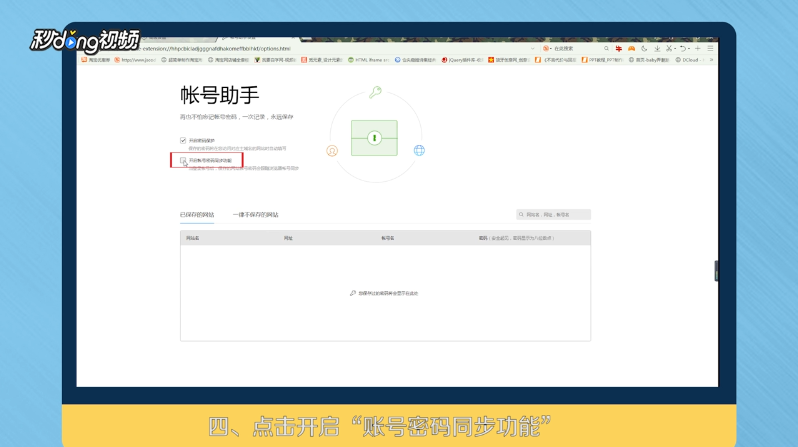The image size is (798, 447).
Task: Click the browser address bar URL
Action: coord(216,49)
